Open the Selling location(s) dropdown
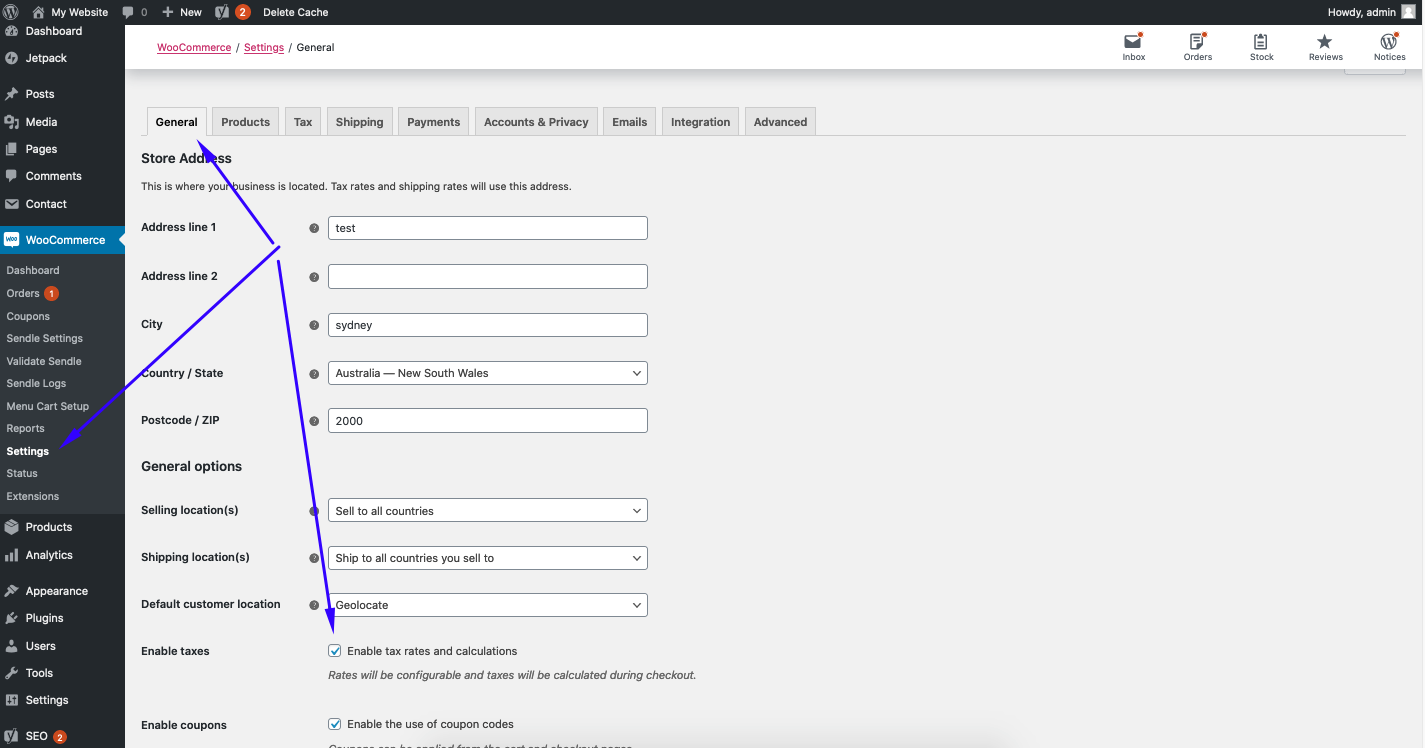The width and height of the screenshot is (1425, 748). (487, 511)
